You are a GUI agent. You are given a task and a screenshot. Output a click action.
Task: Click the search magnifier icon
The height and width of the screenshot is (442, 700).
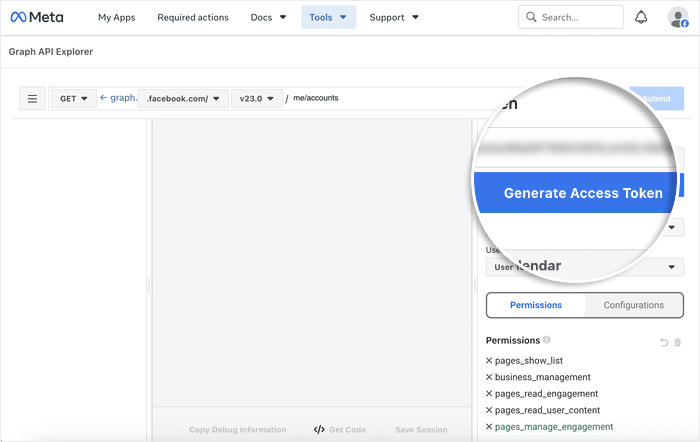tap(531, 17)
